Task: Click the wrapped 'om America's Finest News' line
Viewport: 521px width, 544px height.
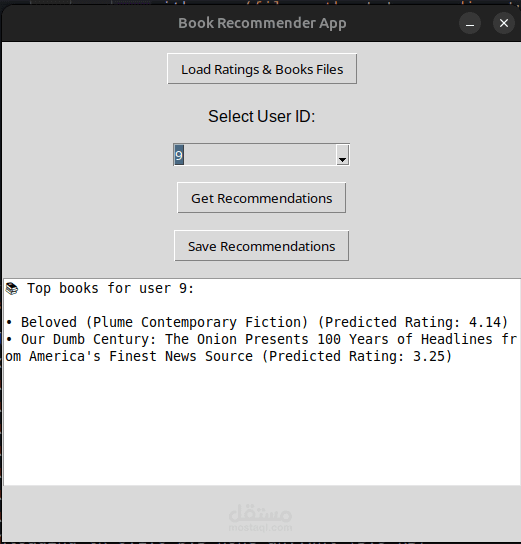Action: 129,356
